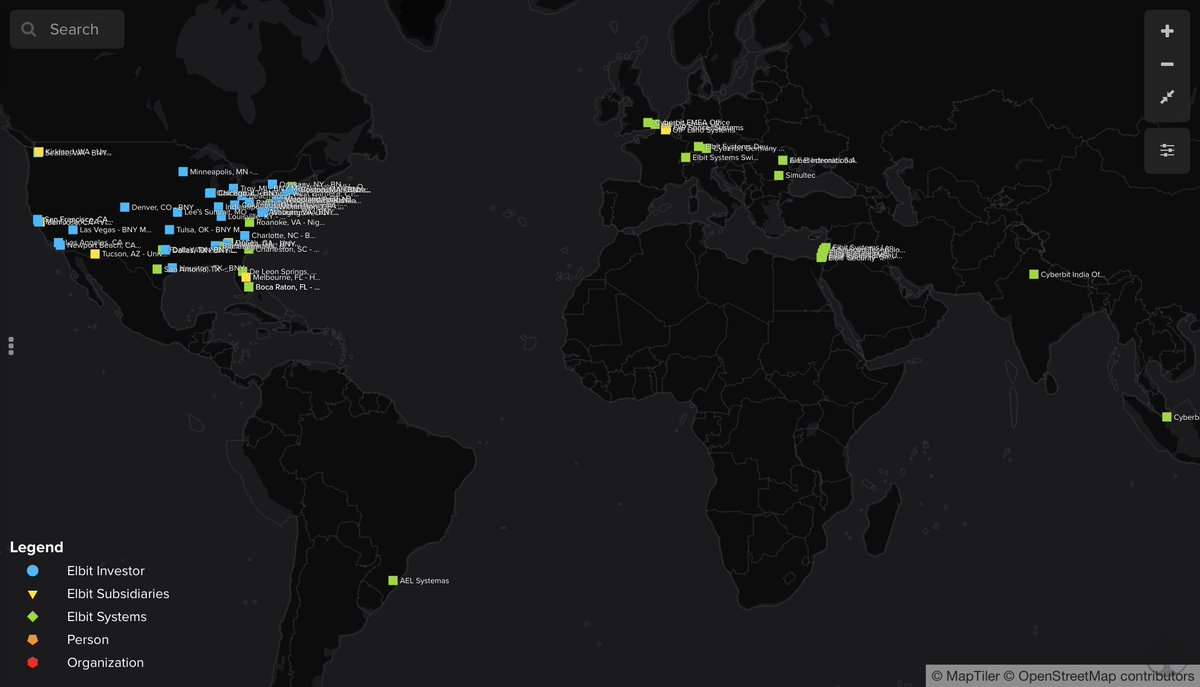The height and width of the screenshot is (687, 1200).
Task: Zoom out with the minus button
Action: tap(1167, 64)
